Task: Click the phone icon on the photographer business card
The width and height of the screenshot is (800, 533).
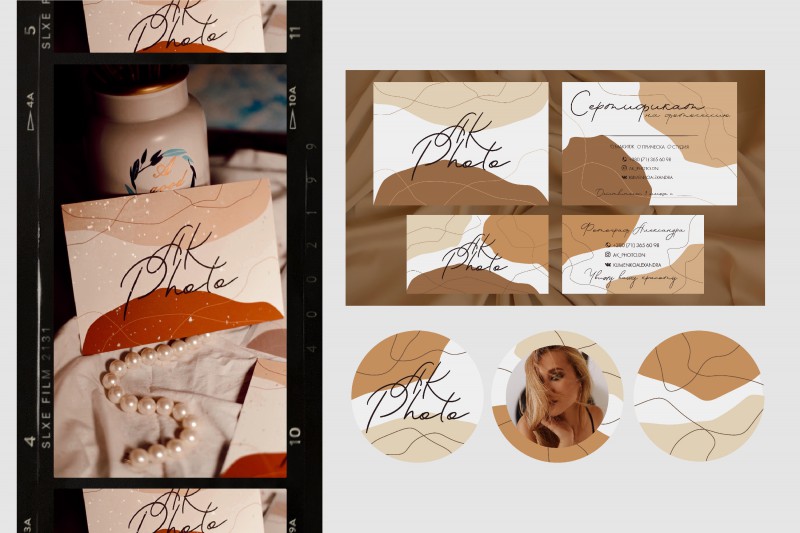Action: click(608, 245)
